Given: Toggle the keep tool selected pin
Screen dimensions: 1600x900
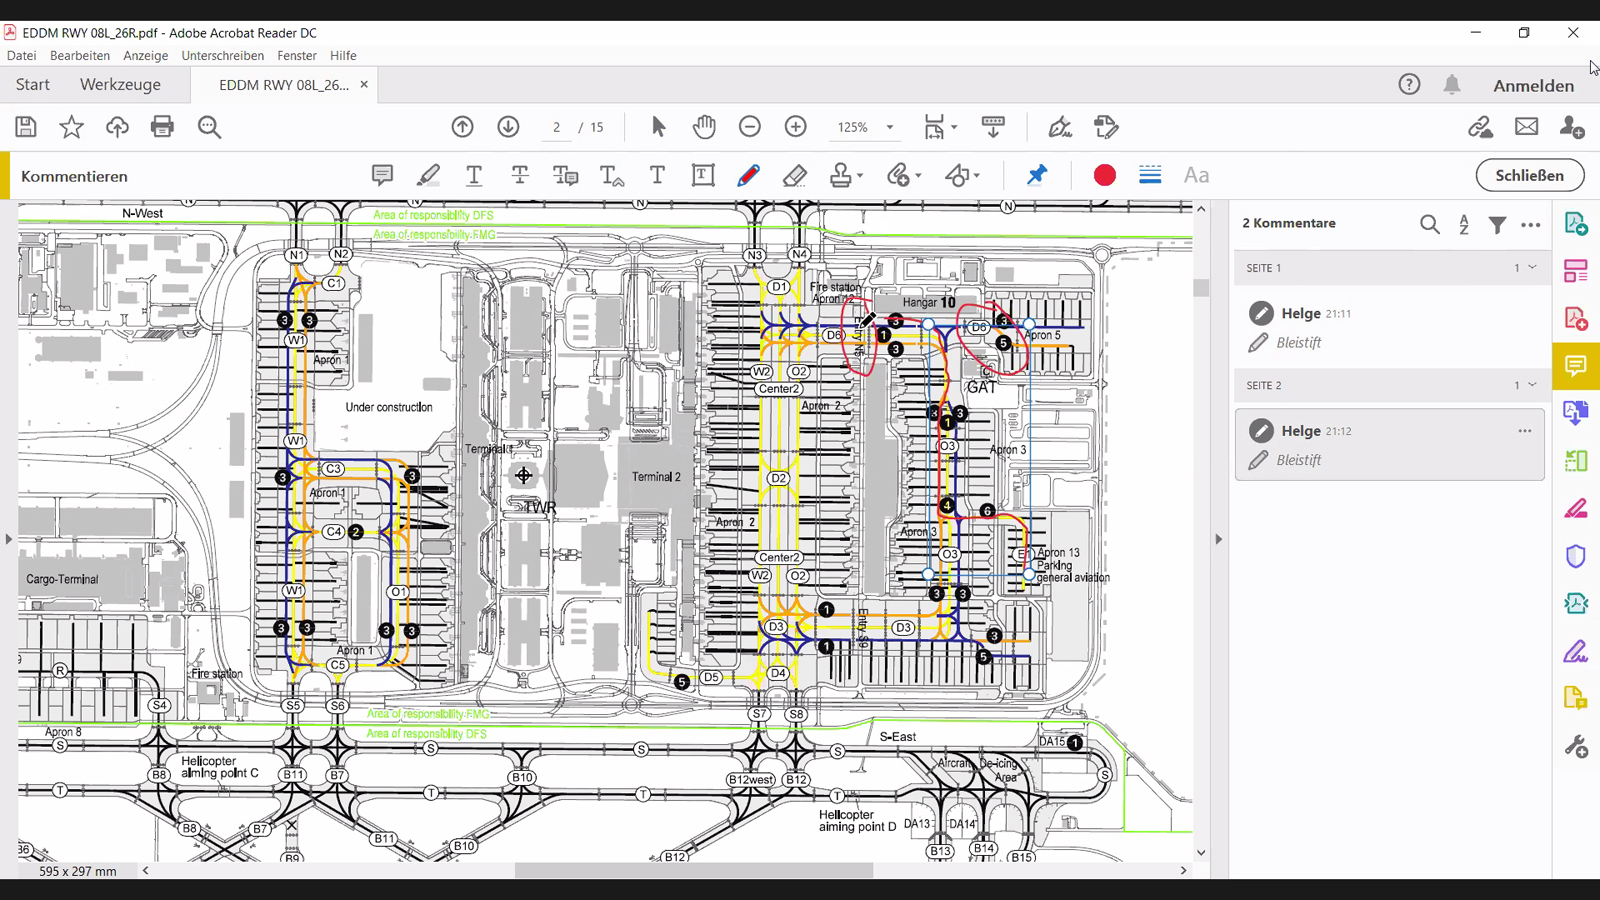Looking at the screenshot, I should (x=1037, y=176).
